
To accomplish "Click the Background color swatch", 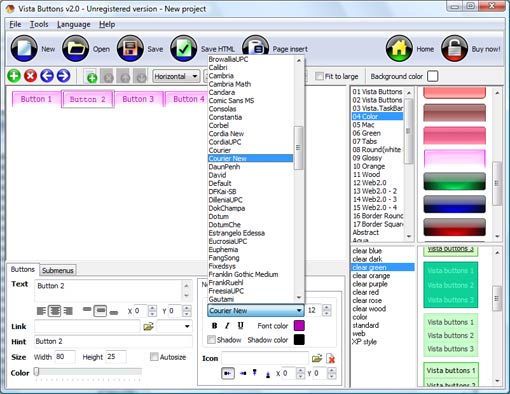I will [432, 76].
